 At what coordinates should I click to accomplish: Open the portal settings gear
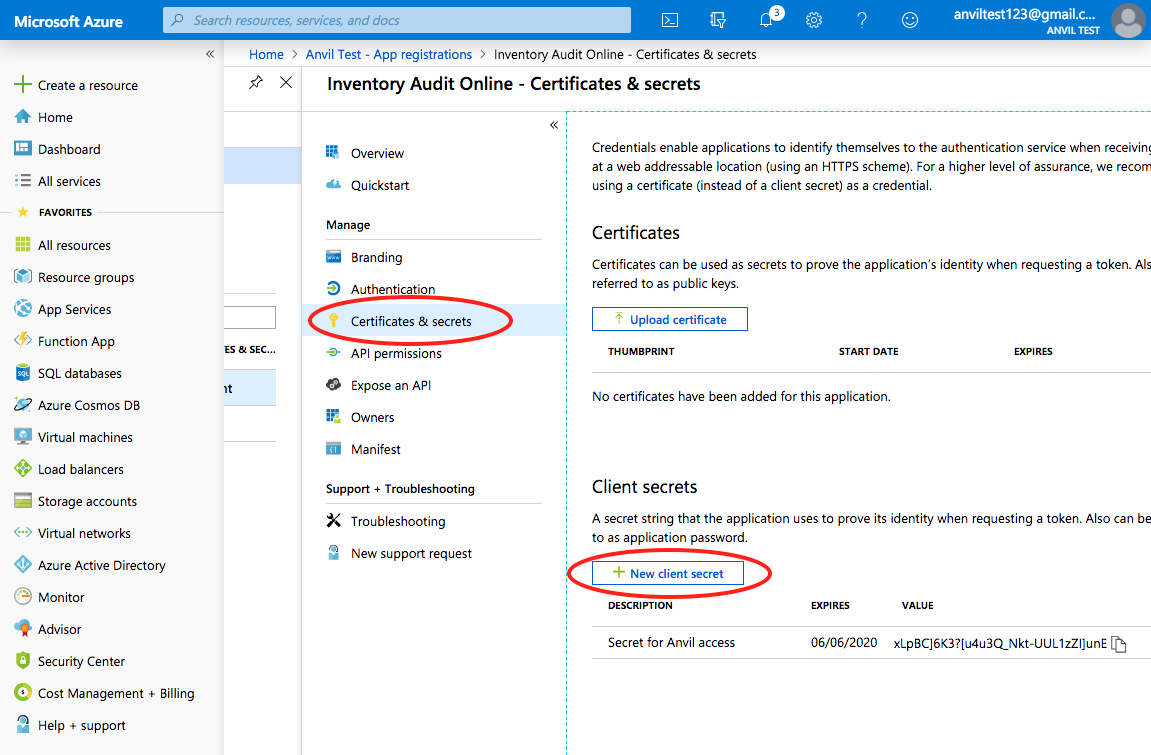click(814, 19)
